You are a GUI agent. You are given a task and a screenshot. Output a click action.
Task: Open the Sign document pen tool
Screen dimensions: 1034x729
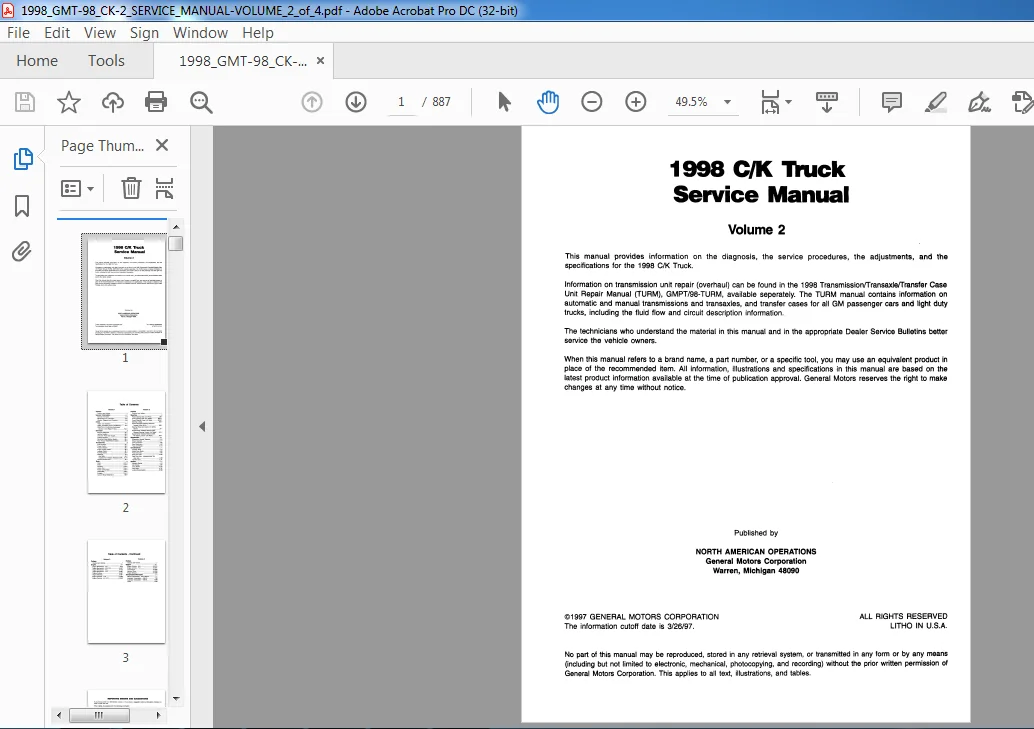click(x=979, y=102)
